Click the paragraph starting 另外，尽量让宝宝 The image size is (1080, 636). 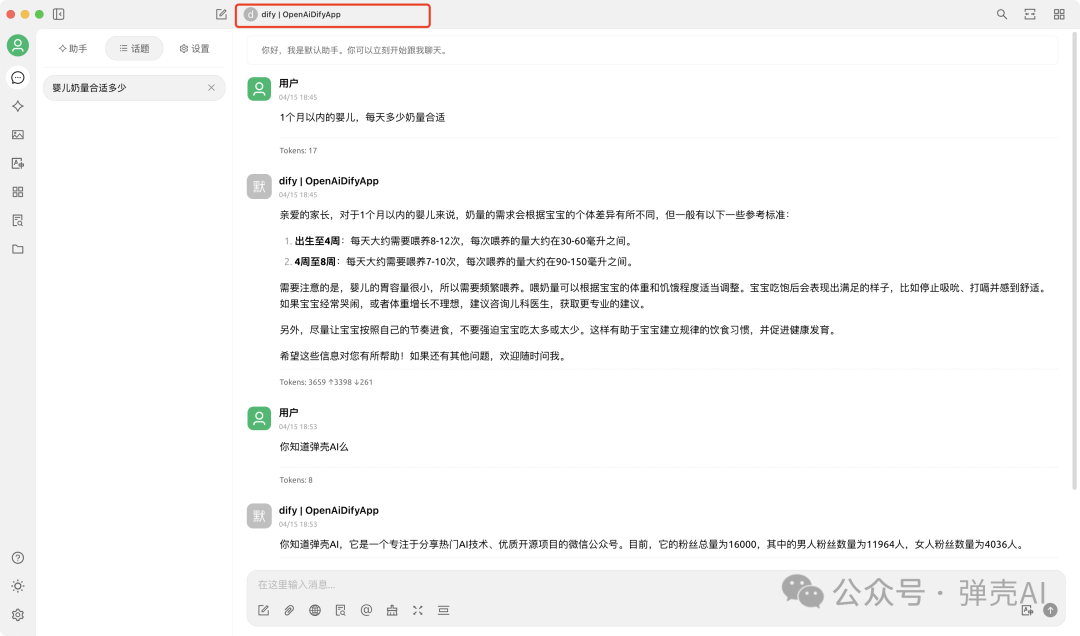click(559, 331)
